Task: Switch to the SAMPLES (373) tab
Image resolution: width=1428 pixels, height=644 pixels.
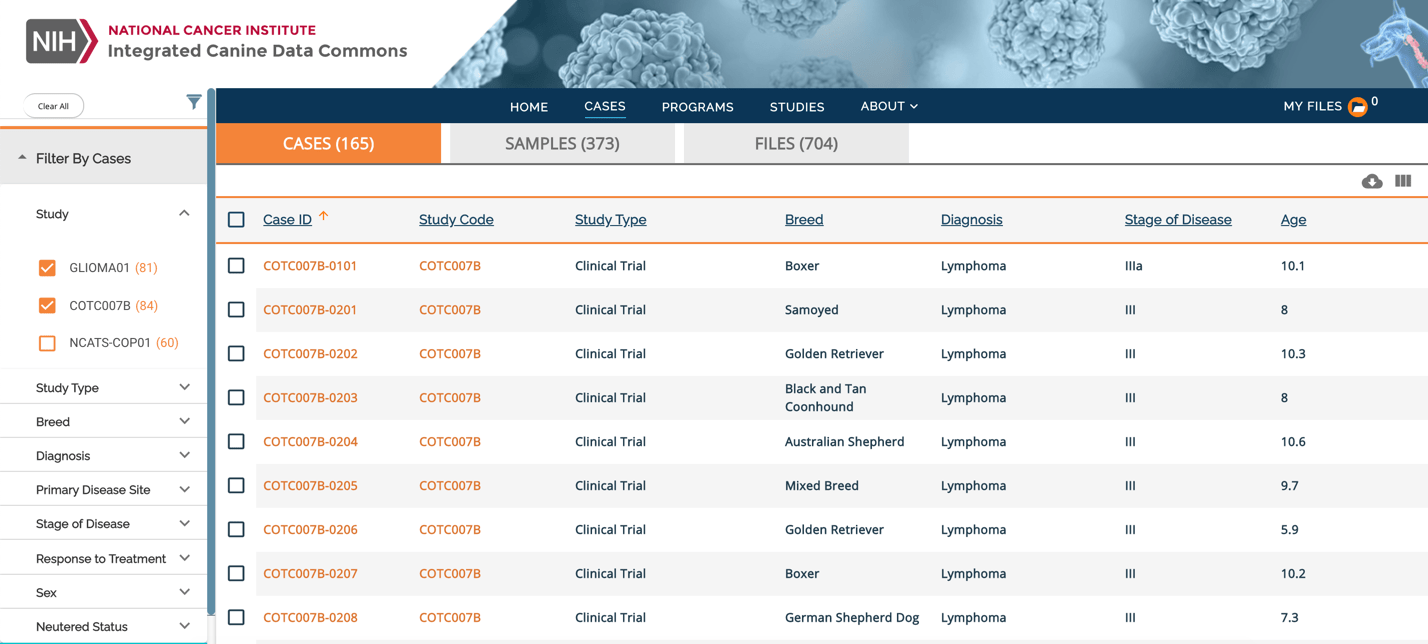Action: [562, 143]
